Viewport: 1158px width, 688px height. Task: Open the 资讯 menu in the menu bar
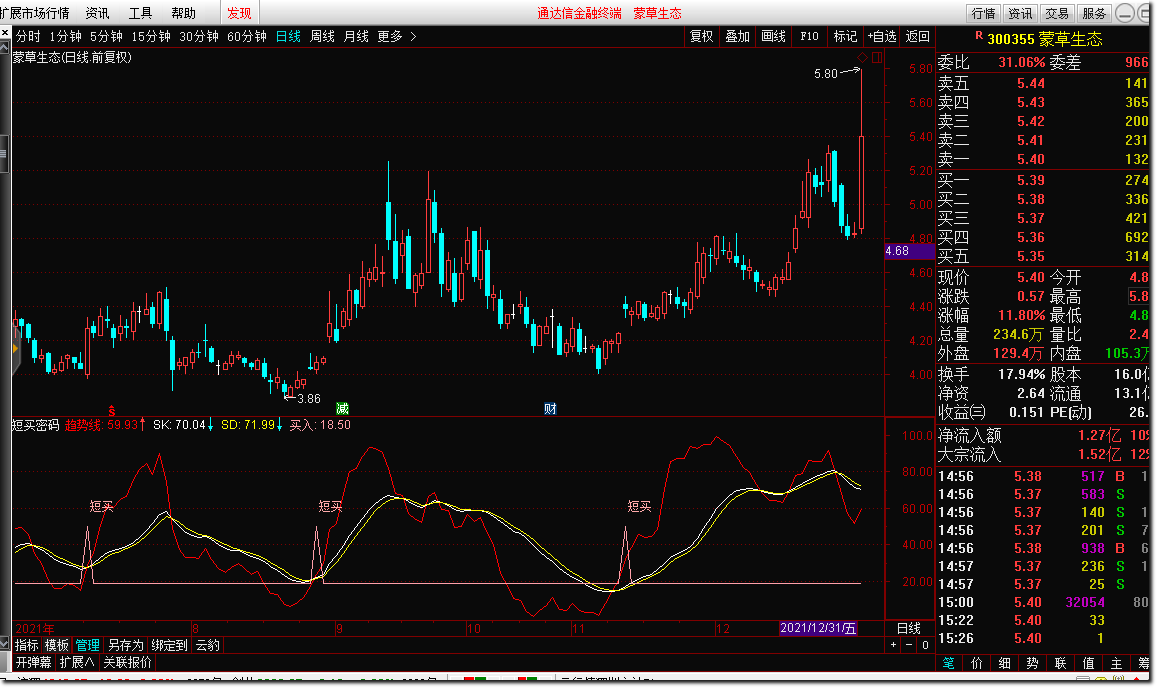coord(97,13)
